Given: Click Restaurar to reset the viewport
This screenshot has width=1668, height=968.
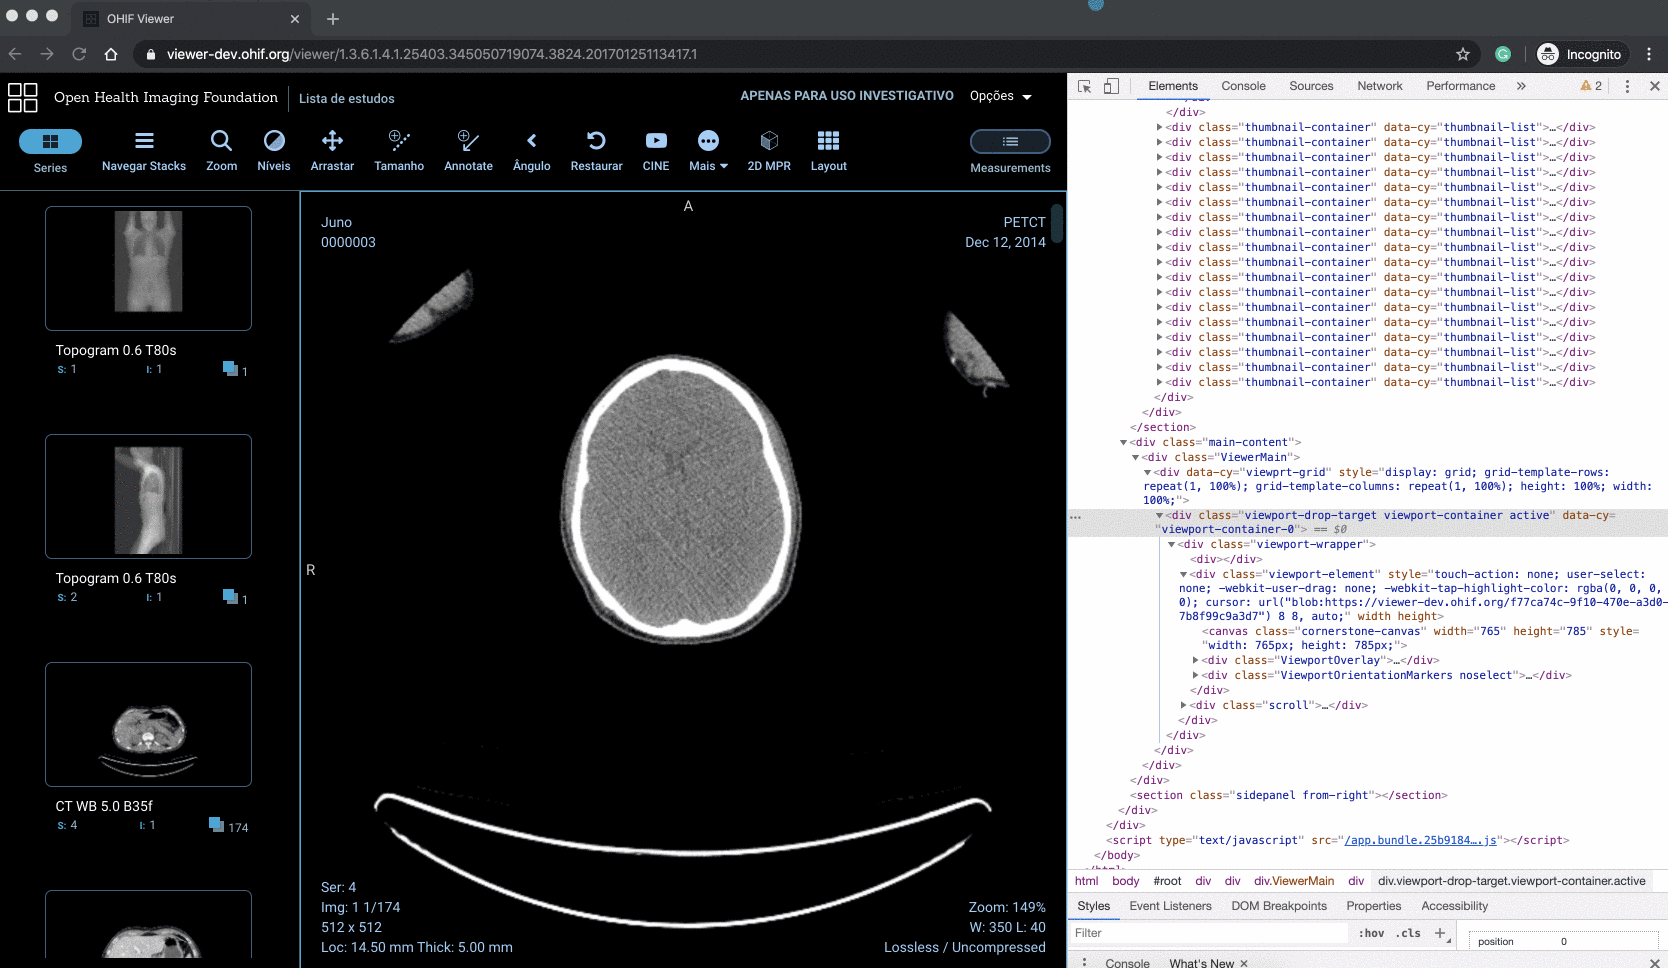Looking at the screenshot, I should (x=596, y=151).
